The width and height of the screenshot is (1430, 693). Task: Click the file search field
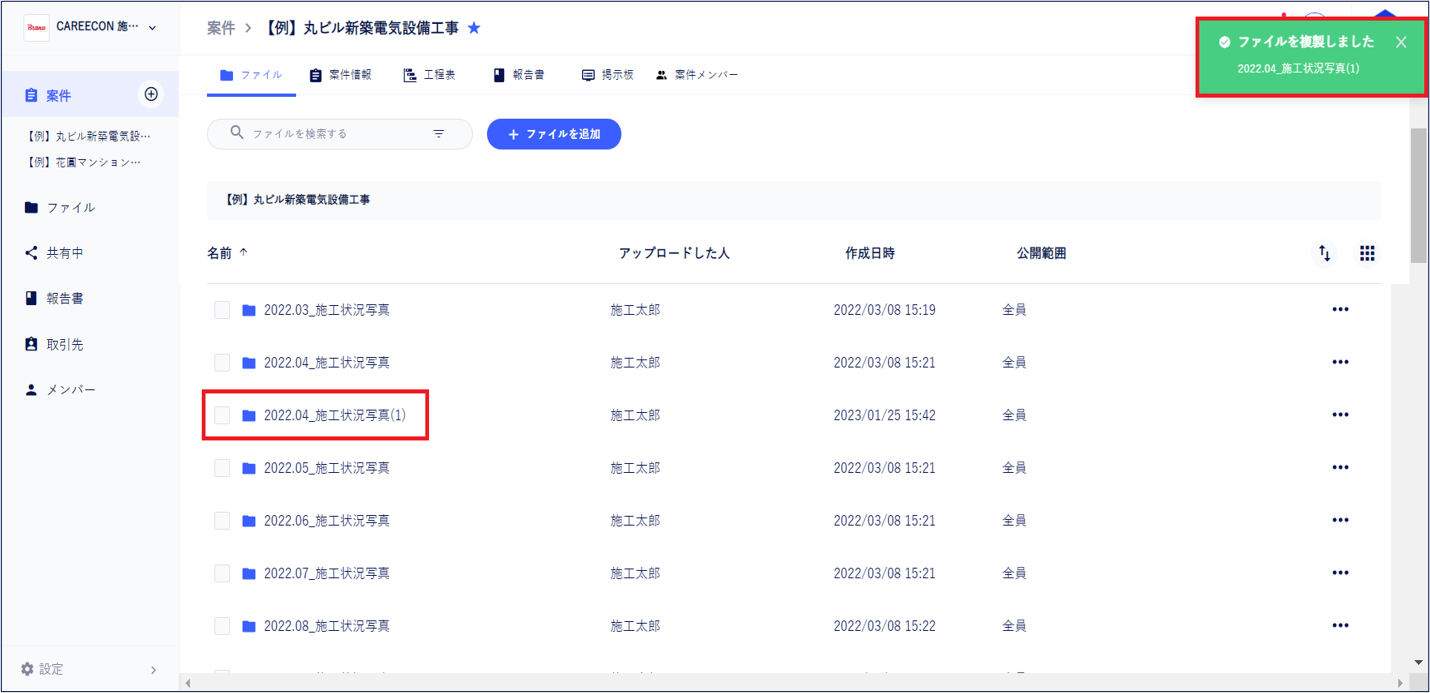point(339,134)
